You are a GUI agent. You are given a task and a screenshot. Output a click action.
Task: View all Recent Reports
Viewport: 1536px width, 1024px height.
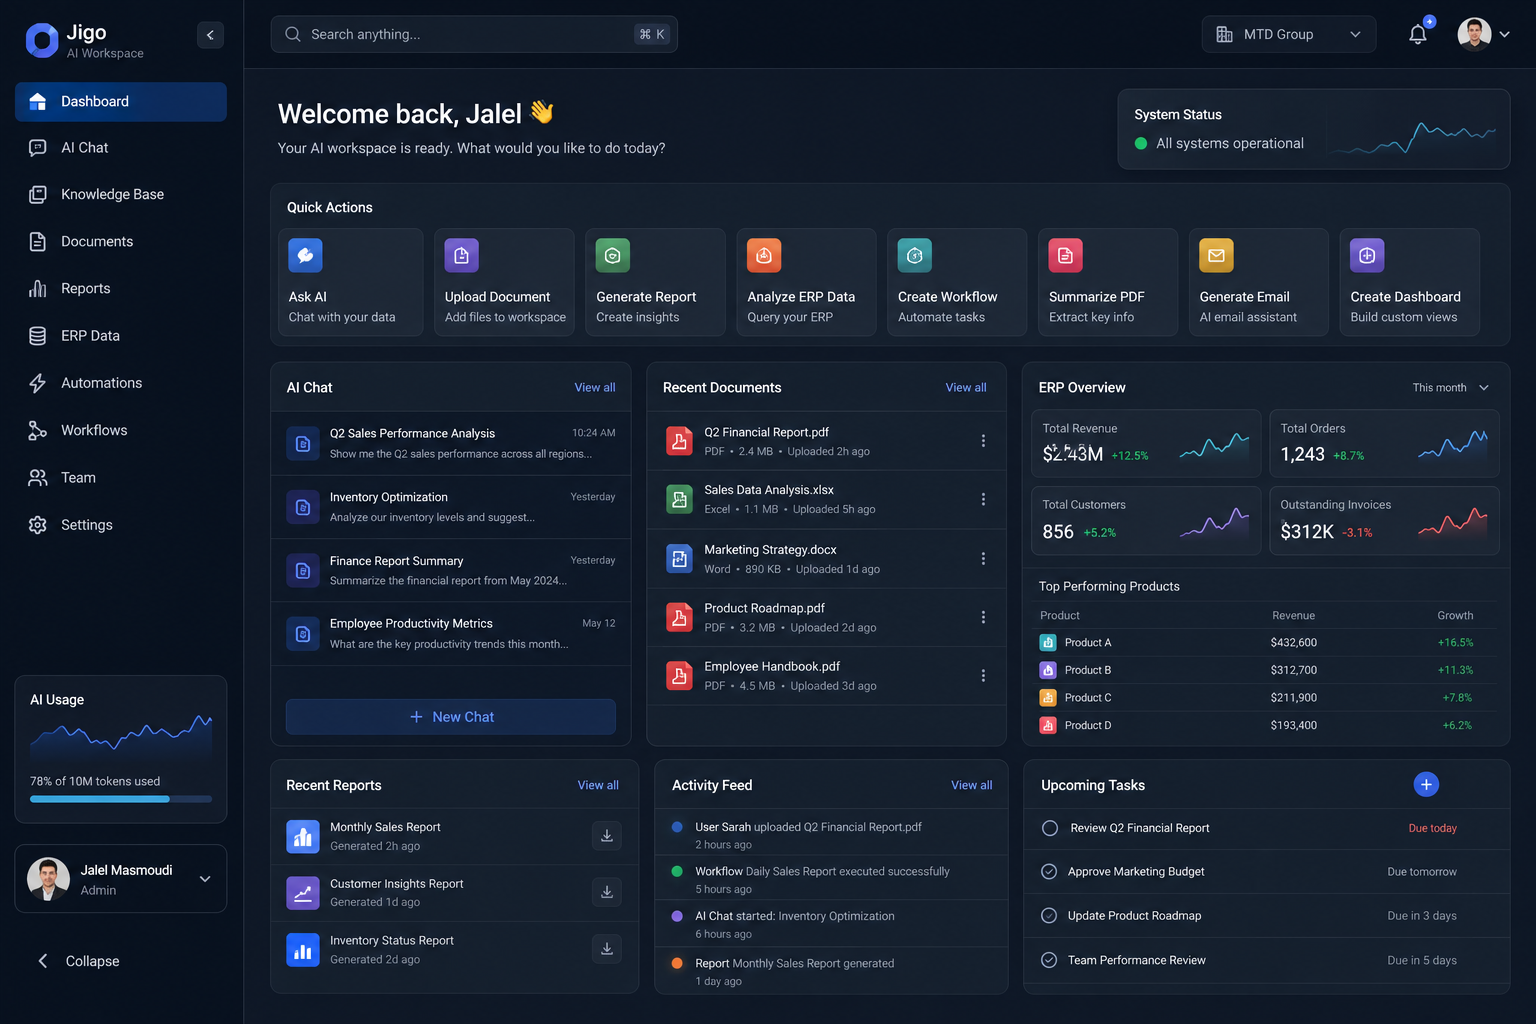[598, 785]
